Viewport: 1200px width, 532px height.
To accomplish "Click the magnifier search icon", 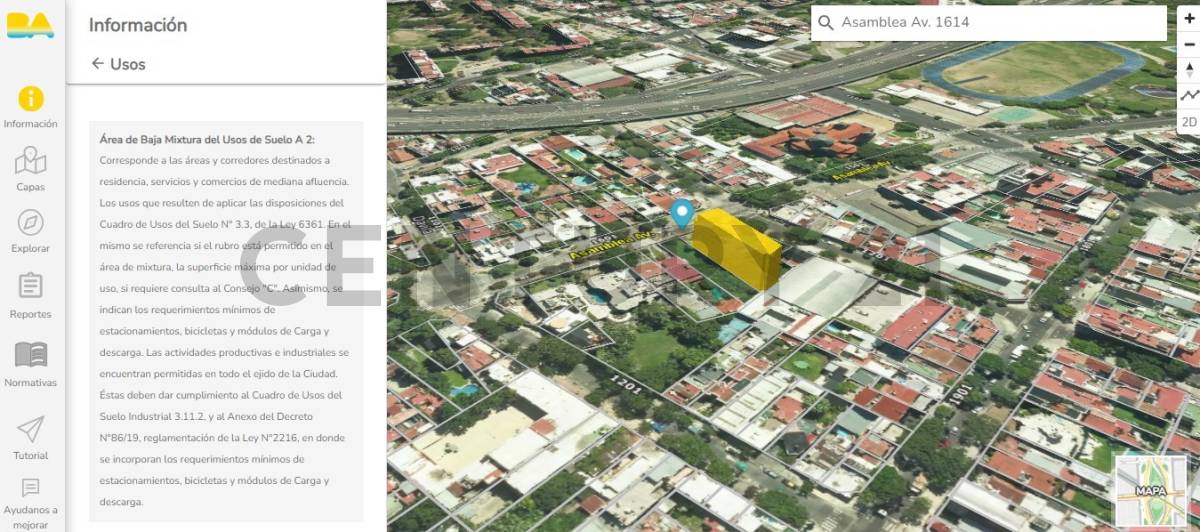I will (x=825, y=22).
